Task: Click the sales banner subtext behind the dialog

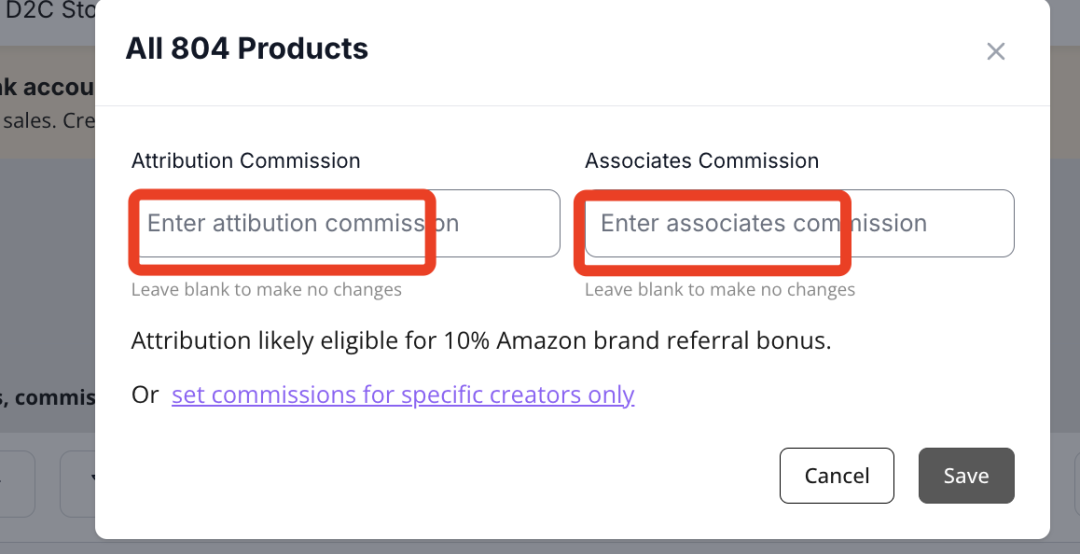Action: (47, 121)
